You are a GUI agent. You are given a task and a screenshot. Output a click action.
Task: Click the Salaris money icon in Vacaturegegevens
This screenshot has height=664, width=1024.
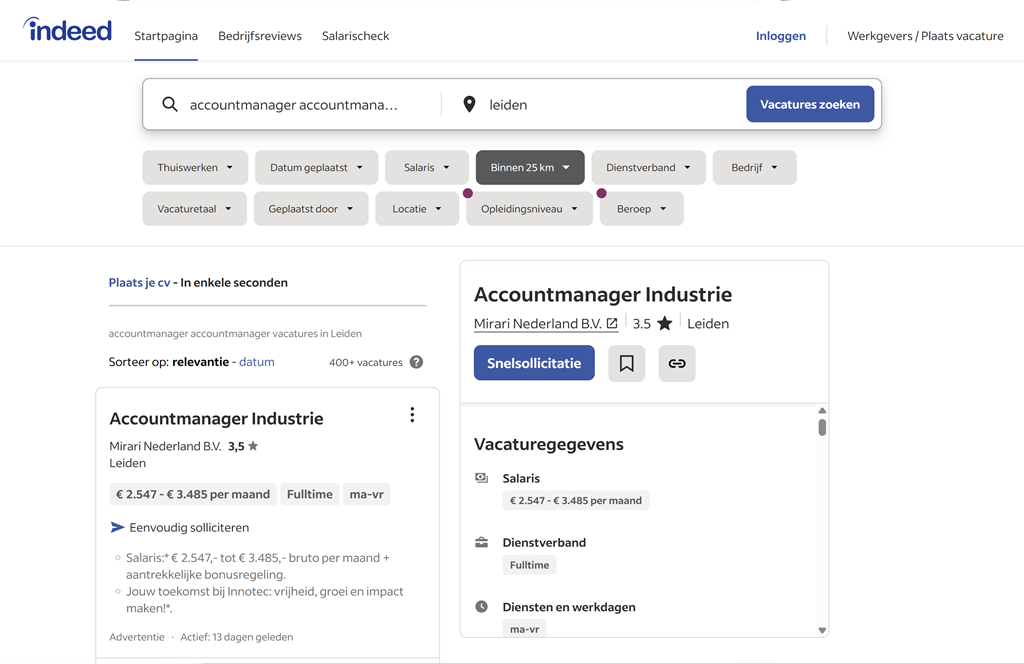(481, 478)
